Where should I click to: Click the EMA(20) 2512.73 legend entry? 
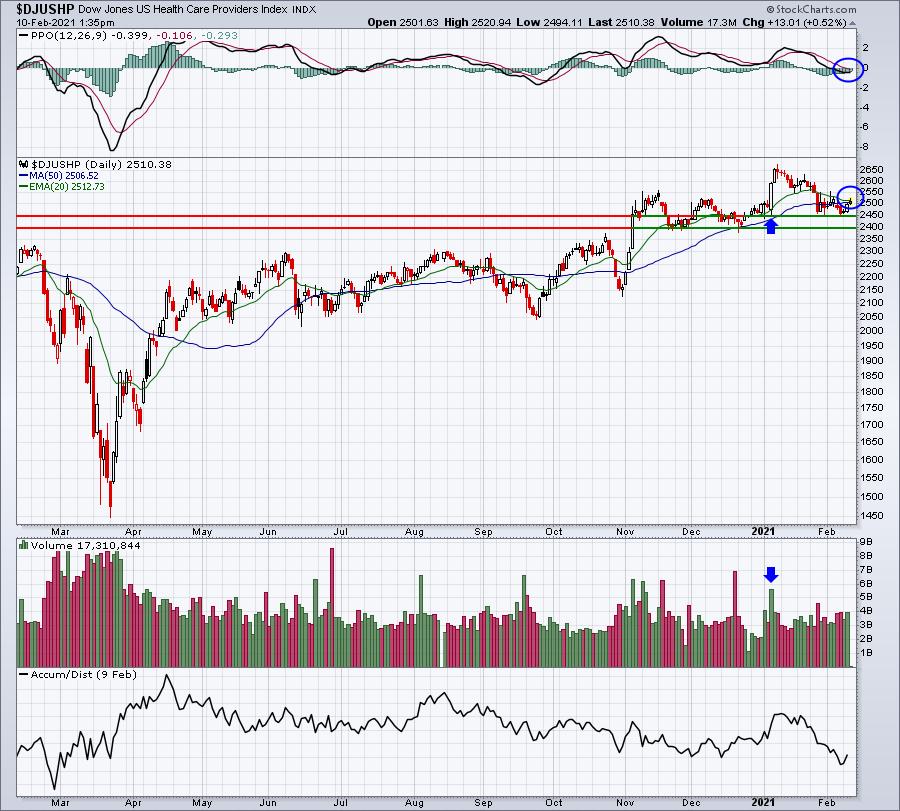pos(62,187)
